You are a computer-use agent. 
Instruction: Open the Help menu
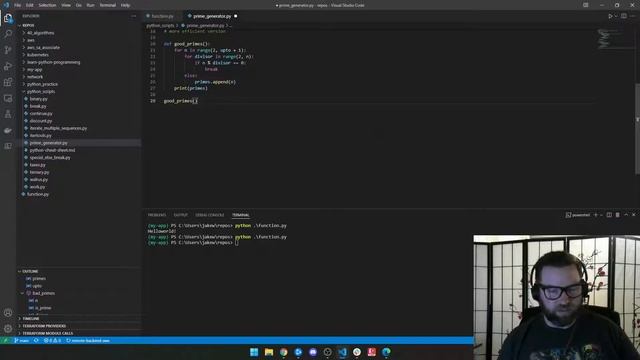click(x=125, y=5)
